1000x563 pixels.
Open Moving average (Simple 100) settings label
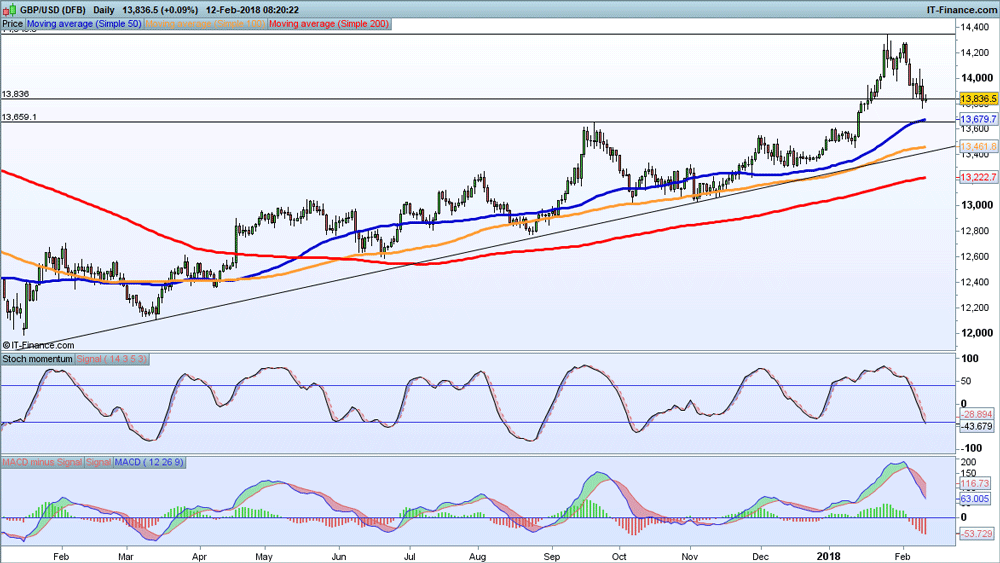[x=205, y=24]
